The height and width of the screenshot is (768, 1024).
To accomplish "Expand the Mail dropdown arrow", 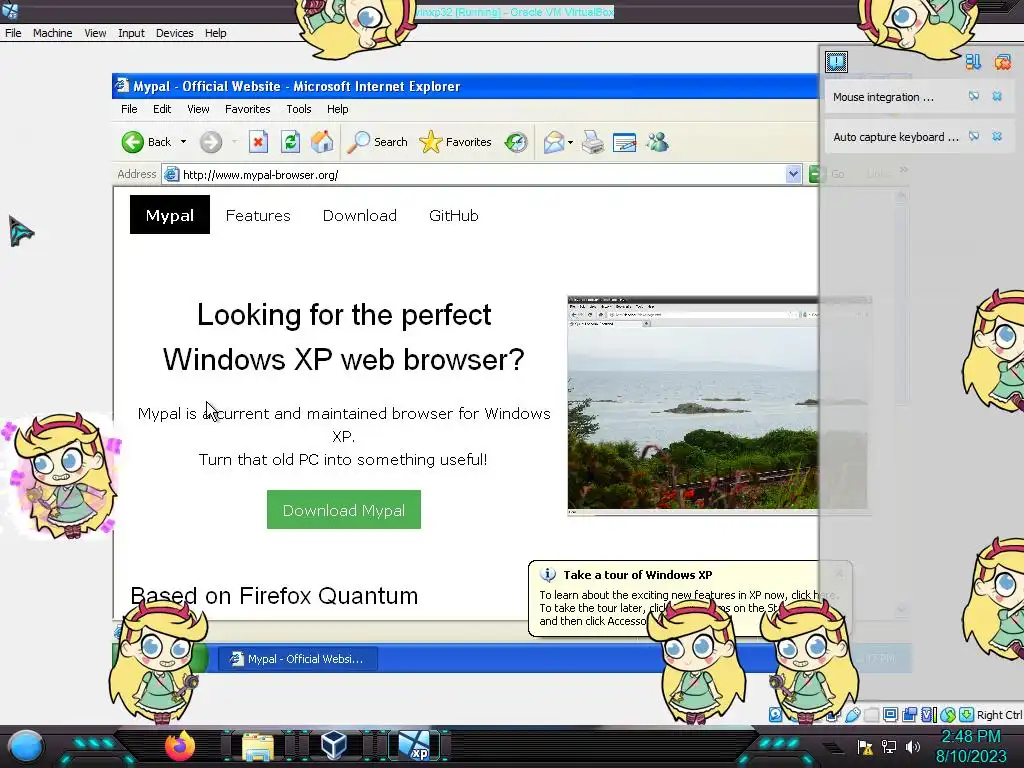I will coord(571,142).
